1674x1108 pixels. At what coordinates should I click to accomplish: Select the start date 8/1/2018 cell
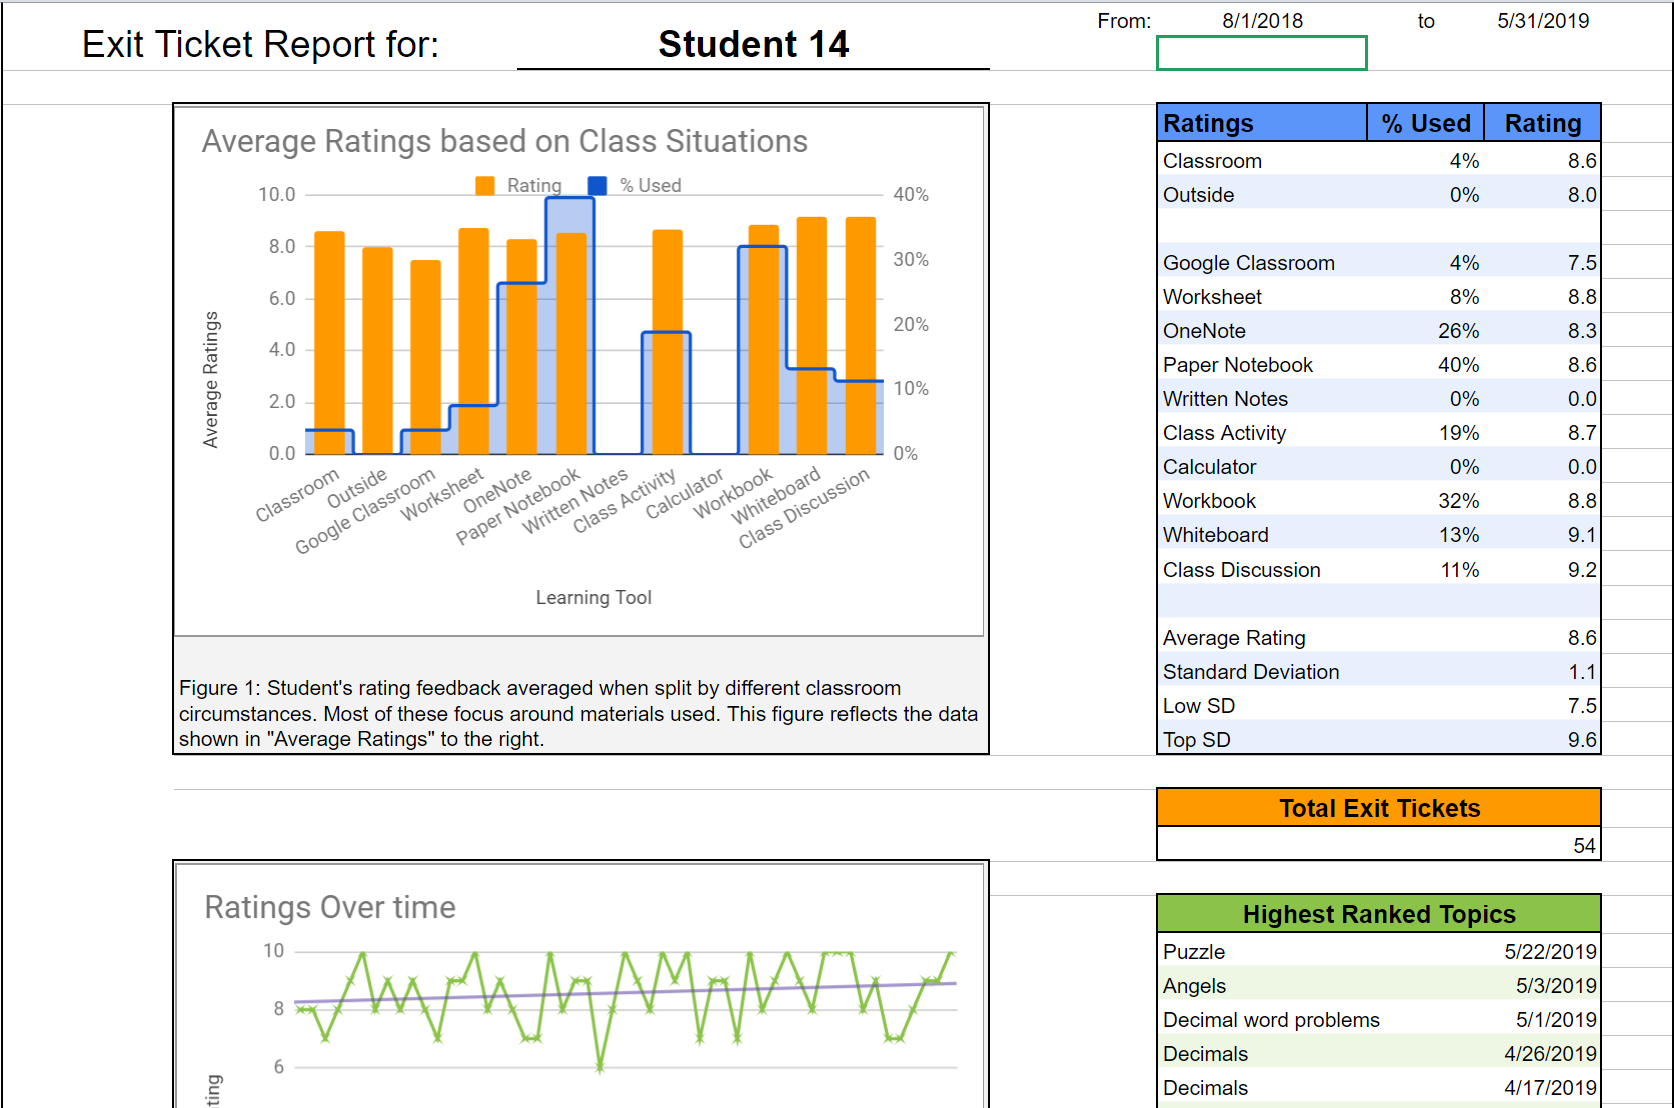click(x=1262, y=21)
